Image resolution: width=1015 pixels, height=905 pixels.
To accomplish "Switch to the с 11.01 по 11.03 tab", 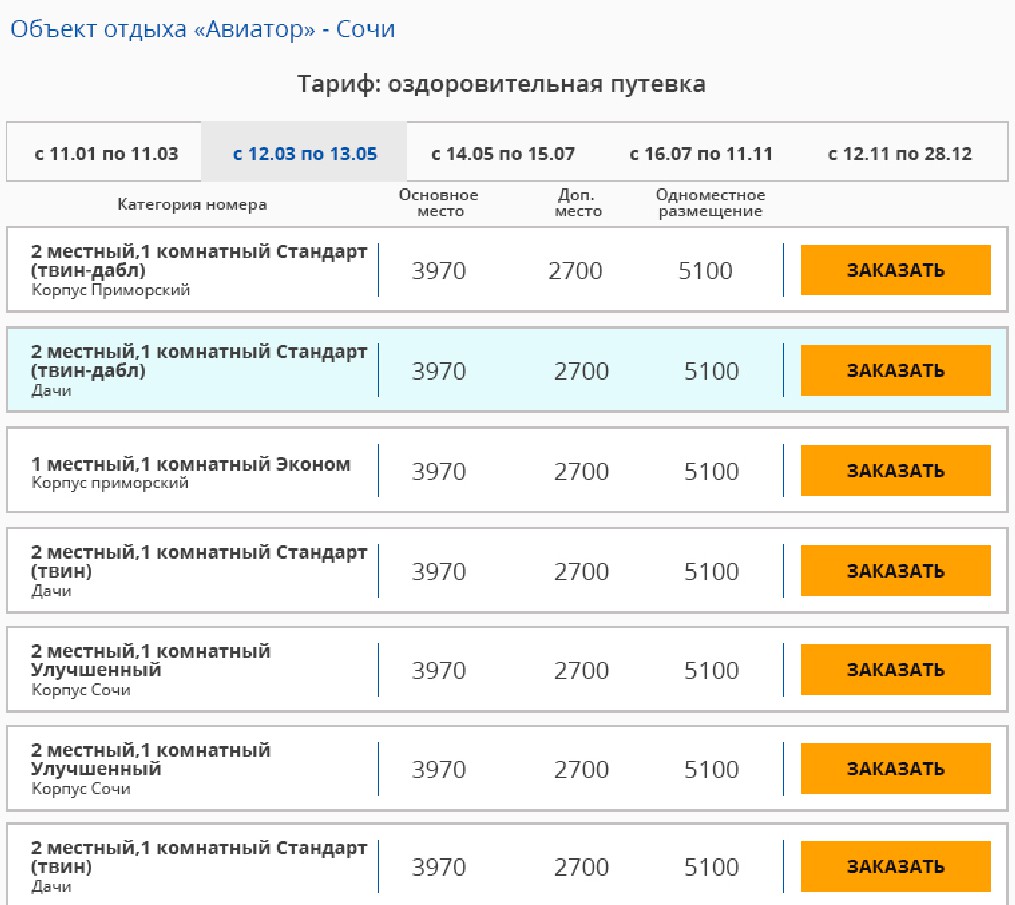I will coord(106,154).
